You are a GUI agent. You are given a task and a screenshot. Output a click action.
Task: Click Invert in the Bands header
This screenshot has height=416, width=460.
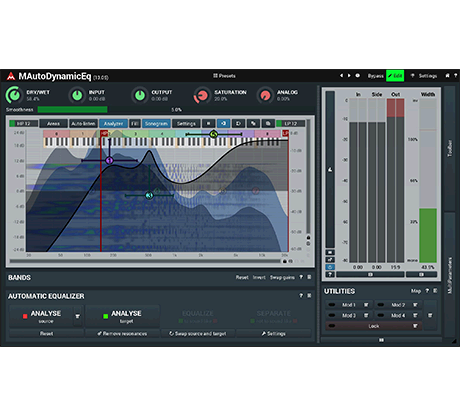(259, 277)
